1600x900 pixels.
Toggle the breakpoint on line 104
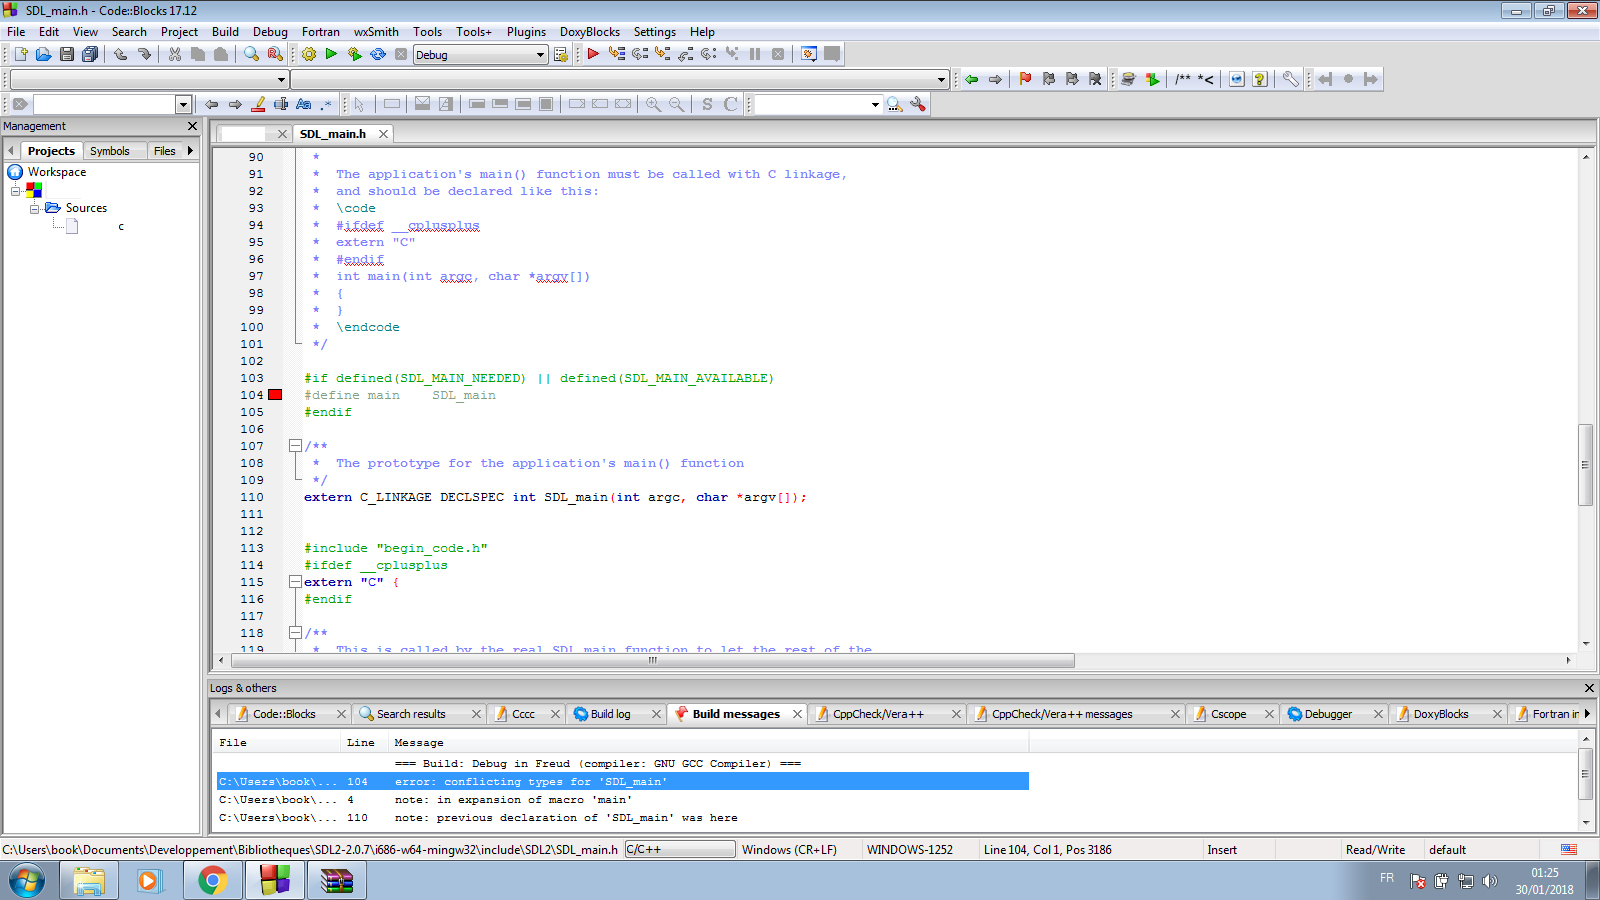[x=275, y=395]
